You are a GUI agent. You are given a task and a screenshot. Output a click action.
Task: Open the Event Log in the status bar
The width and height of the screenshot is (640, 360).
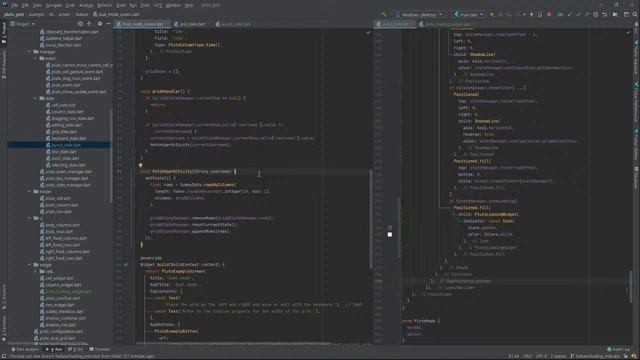pos(619,349)
